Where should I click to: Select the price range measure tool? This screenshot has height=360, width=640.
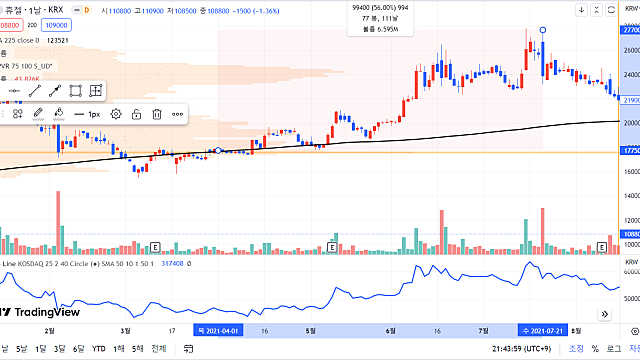click(96, 91)
